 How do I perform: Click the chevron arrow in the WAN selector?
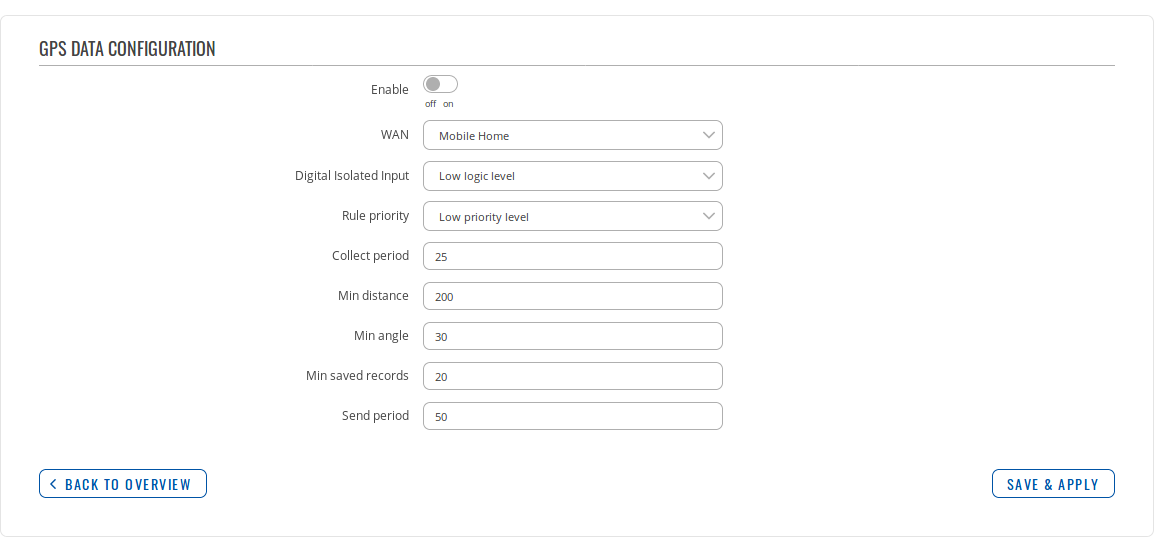click(708, 135)
